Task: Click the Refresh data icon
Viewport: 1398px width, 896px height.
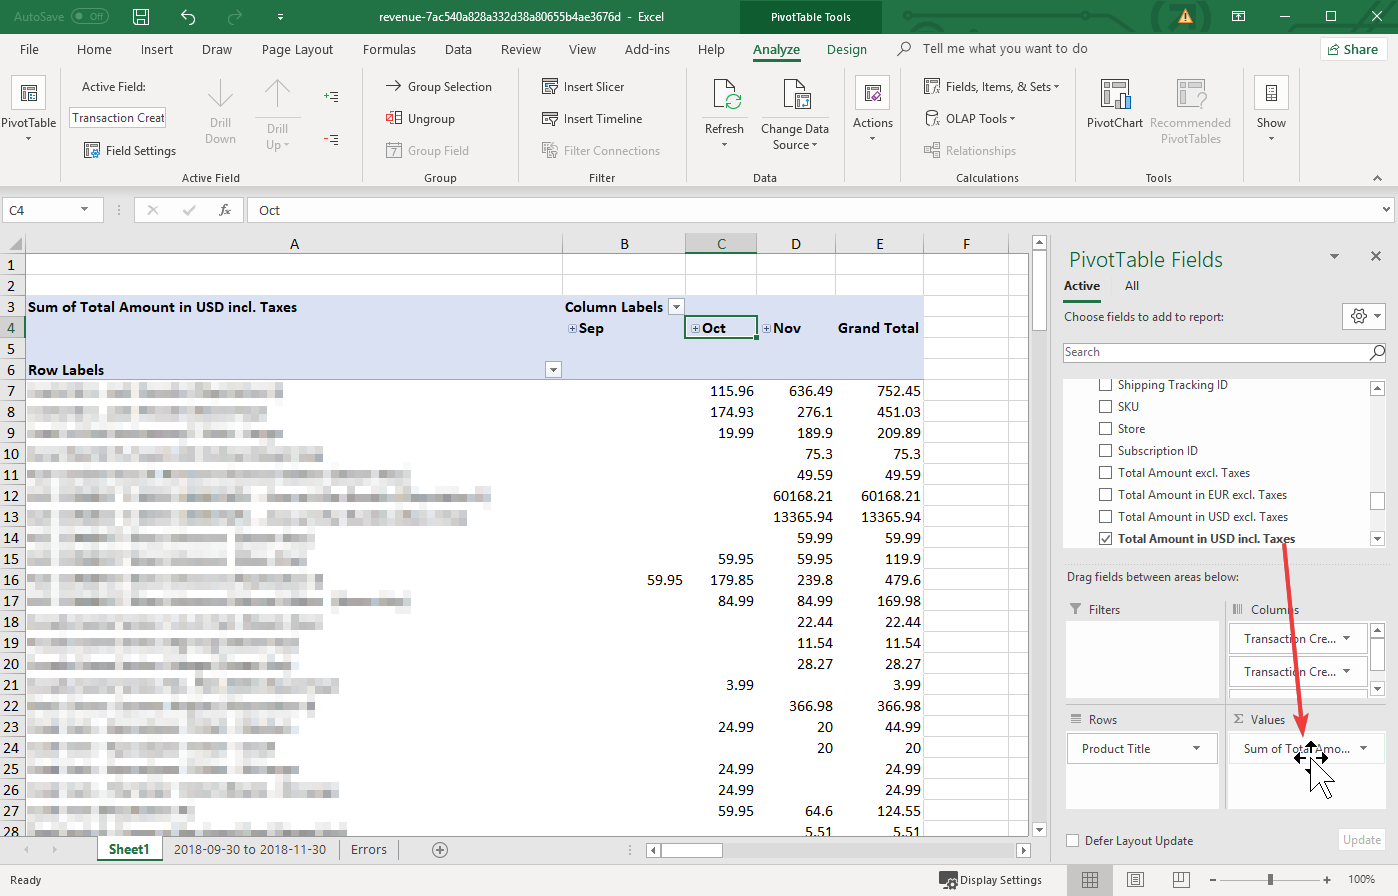Action: (725, 96)
